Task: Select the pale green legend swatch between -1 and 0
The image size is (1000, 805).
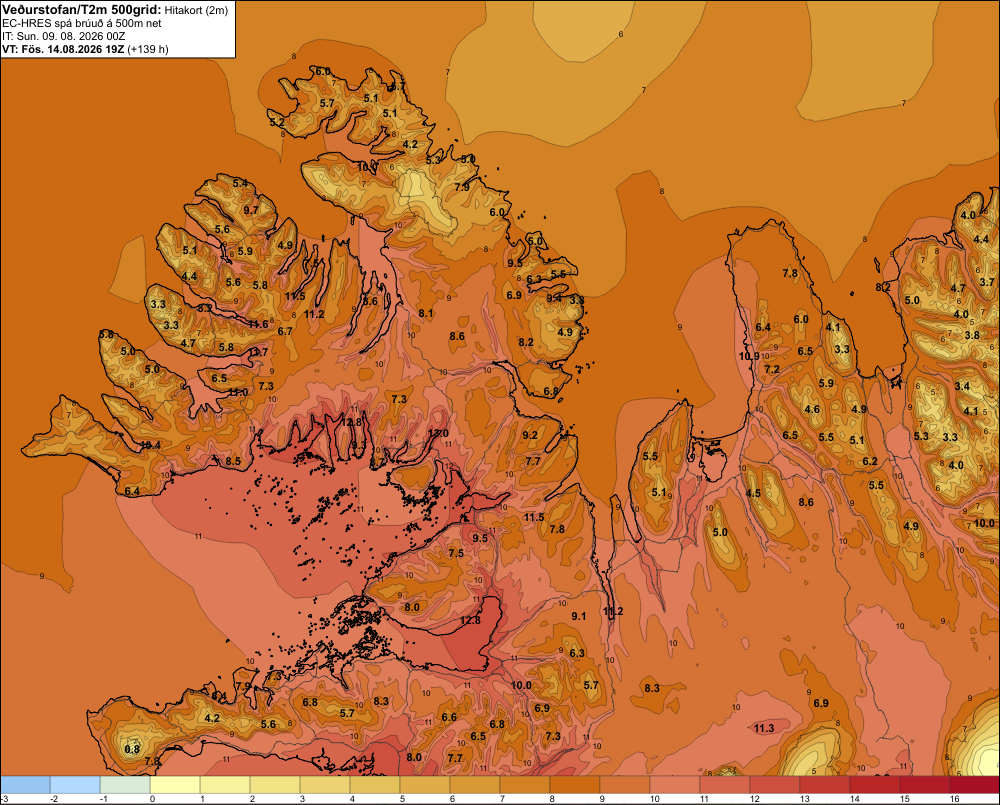Action: 125,785
